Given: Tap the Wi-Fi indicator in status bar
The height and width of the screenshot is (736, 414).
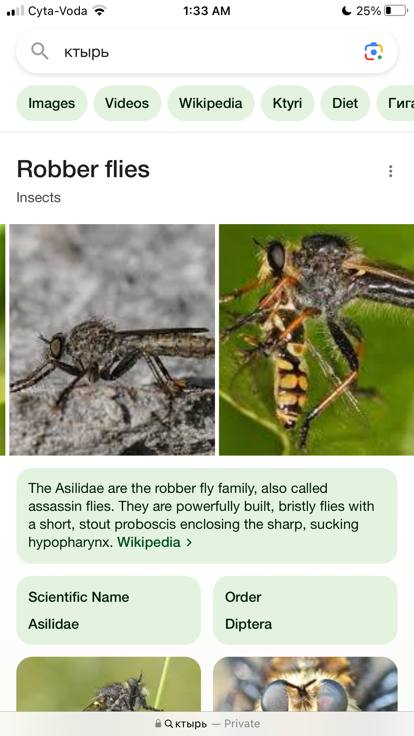Looking at the screenshot, I should coord(99,10).
